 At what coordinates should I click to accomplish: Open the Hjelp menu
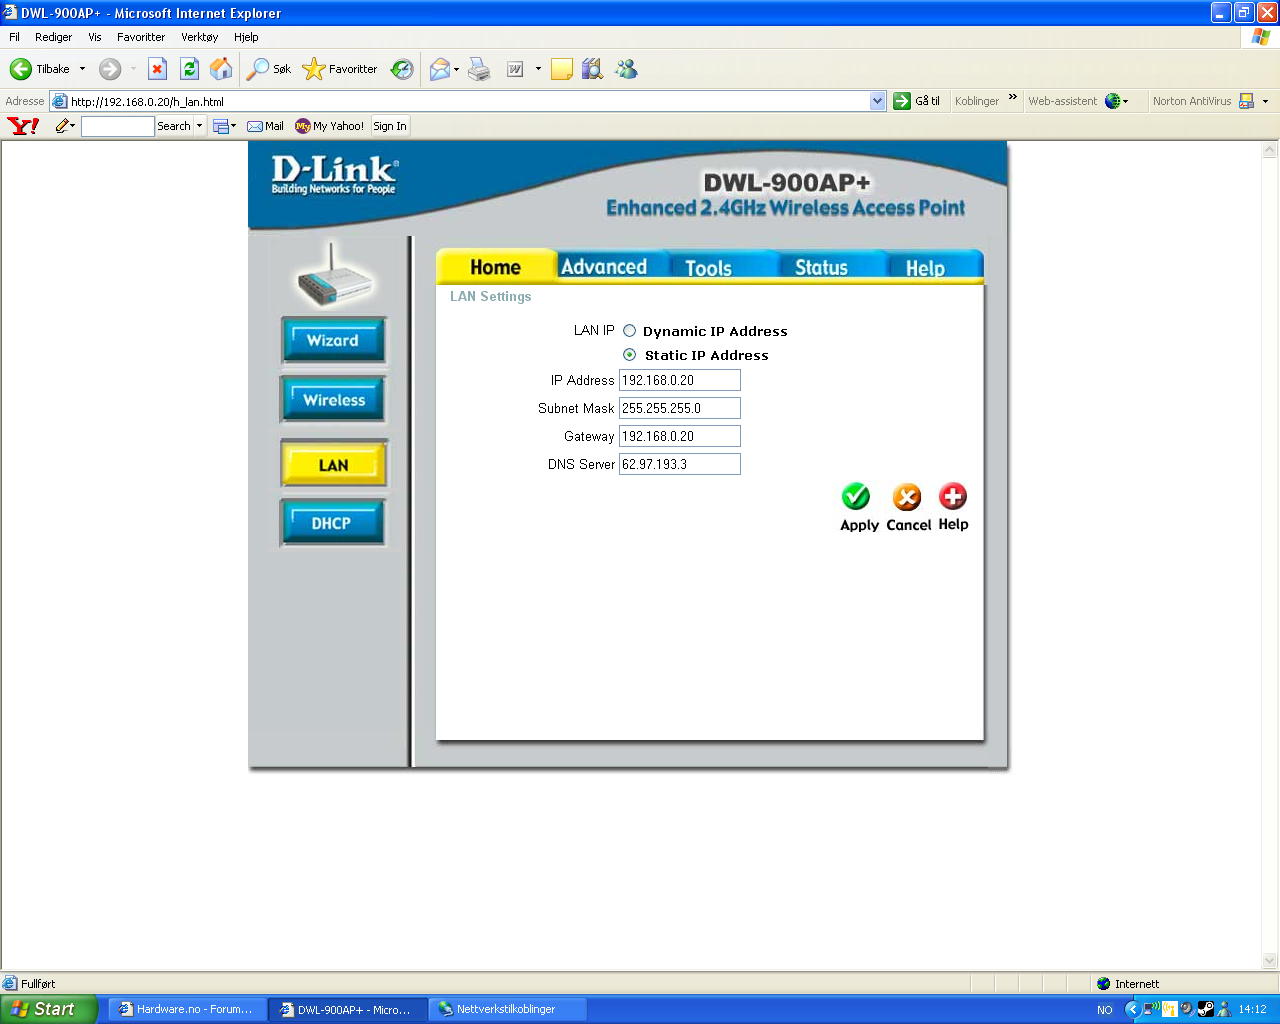[x=246, y=37]
